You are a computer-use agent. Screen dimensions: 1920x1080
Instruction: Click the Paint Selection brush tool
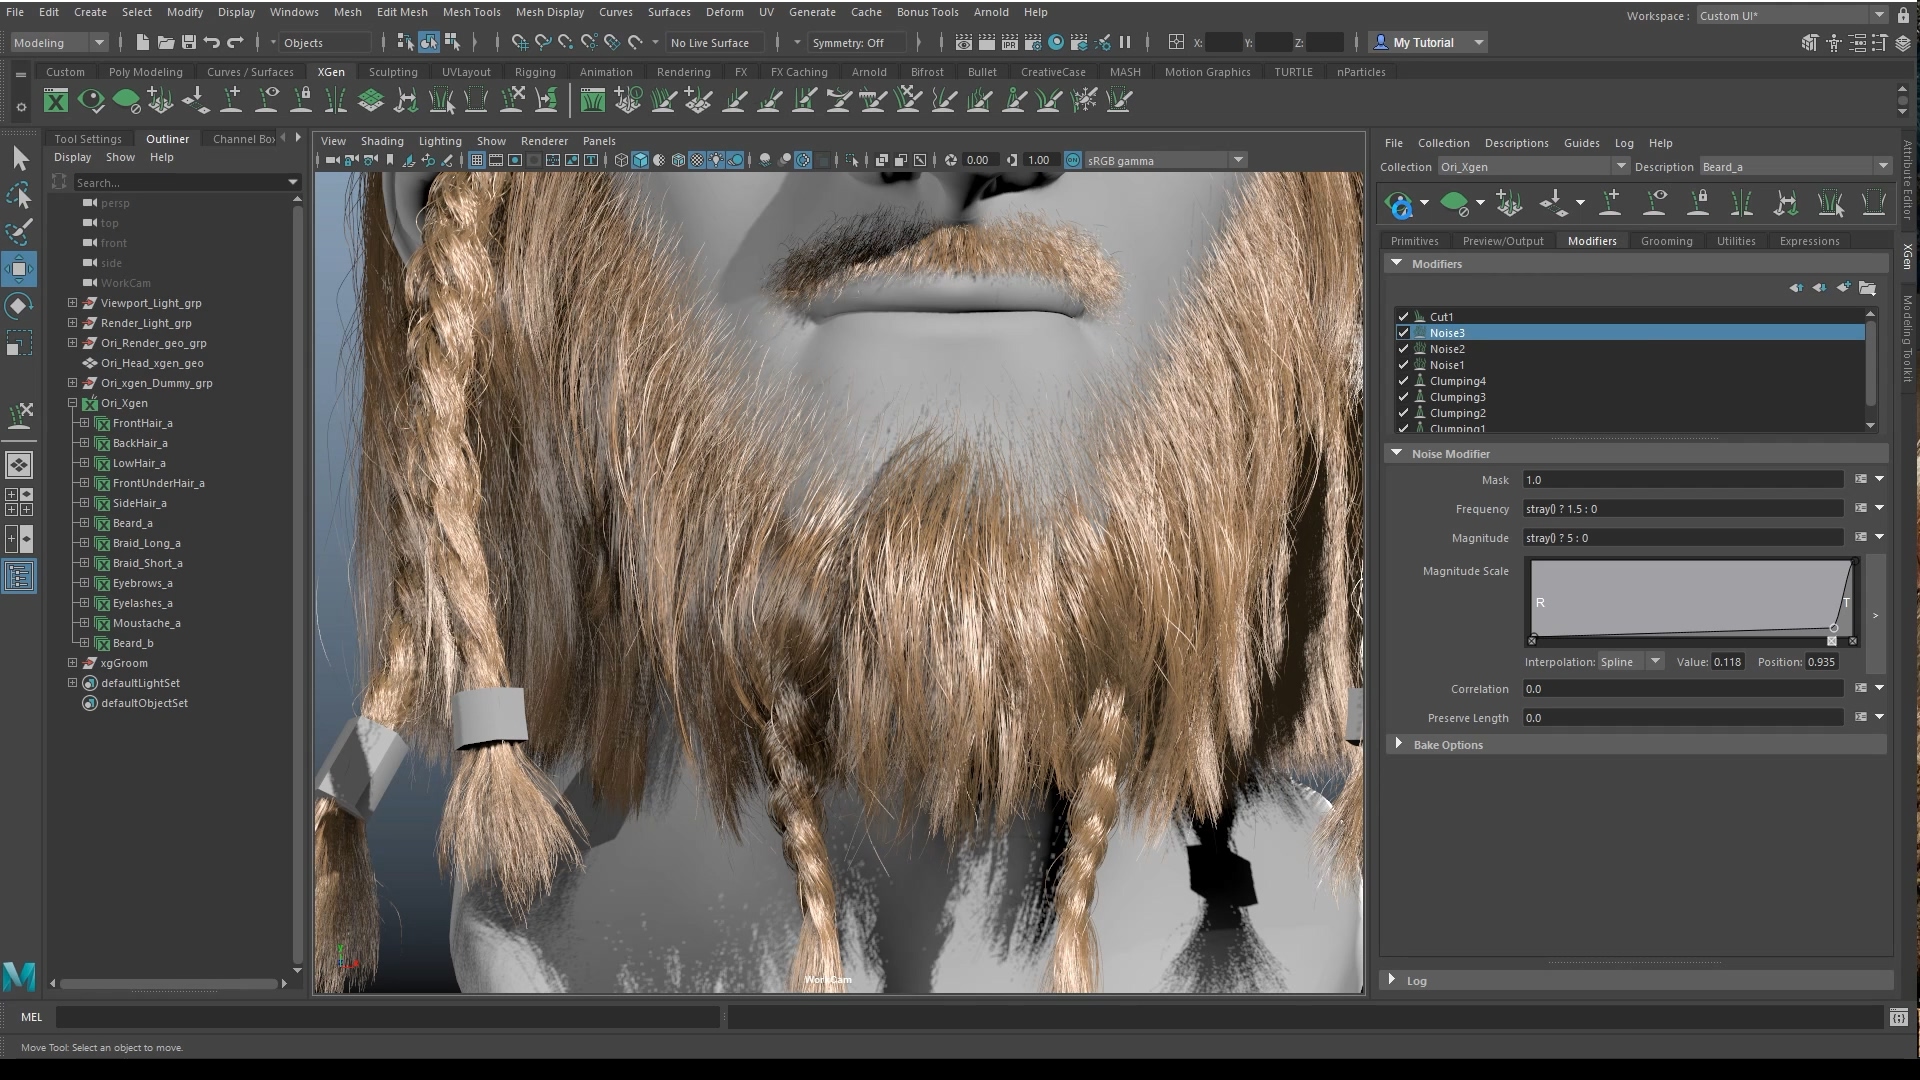pos(19,232)
